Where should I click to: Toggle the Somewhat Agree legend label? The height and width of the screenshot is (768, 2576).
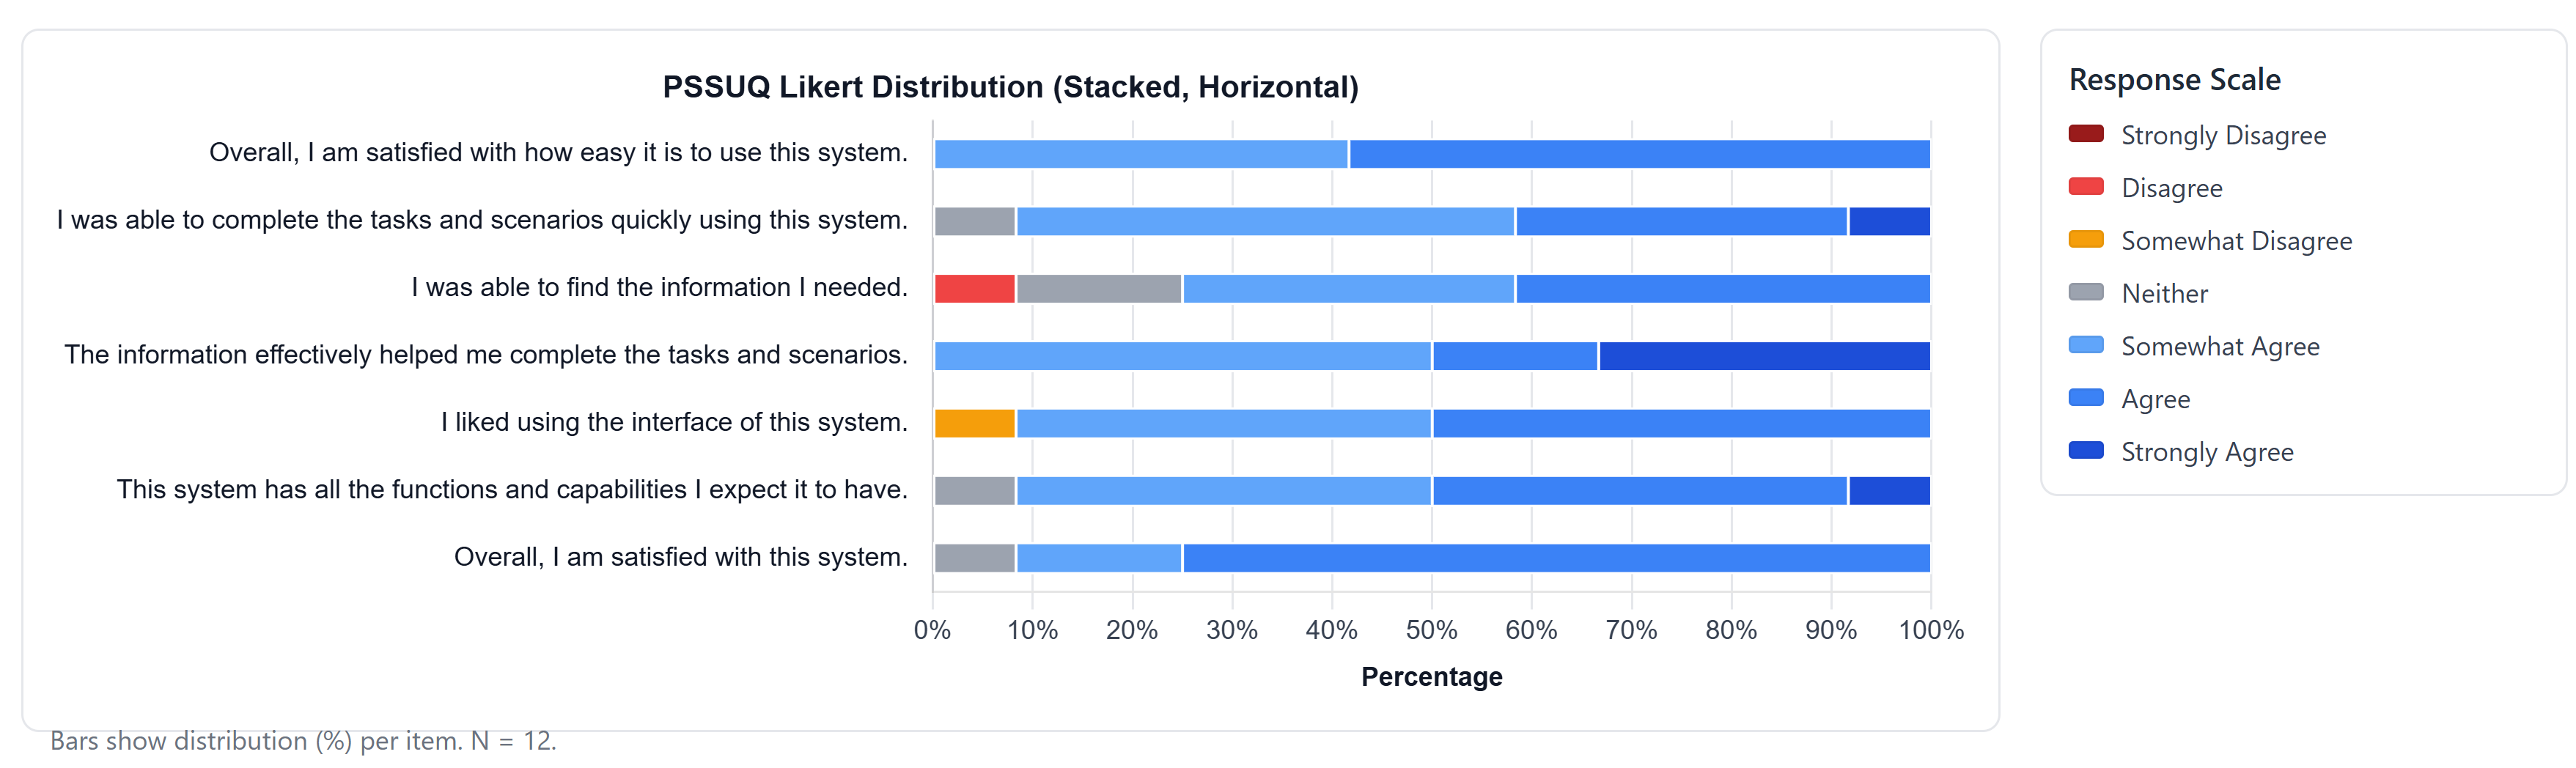tap(2220, 346)
